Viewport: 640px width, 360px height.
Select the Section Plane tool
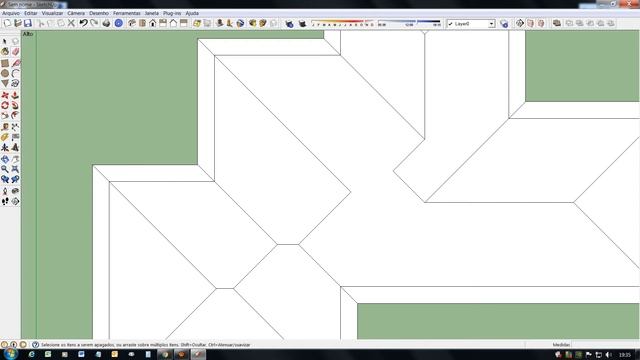(15, 201)
